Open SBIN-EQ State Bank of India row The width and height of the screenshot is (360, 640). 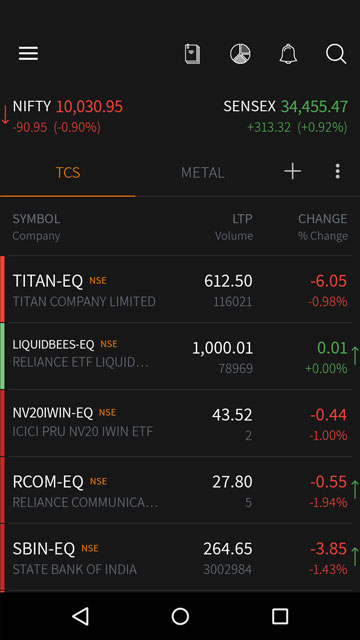[x=178, y=557]
